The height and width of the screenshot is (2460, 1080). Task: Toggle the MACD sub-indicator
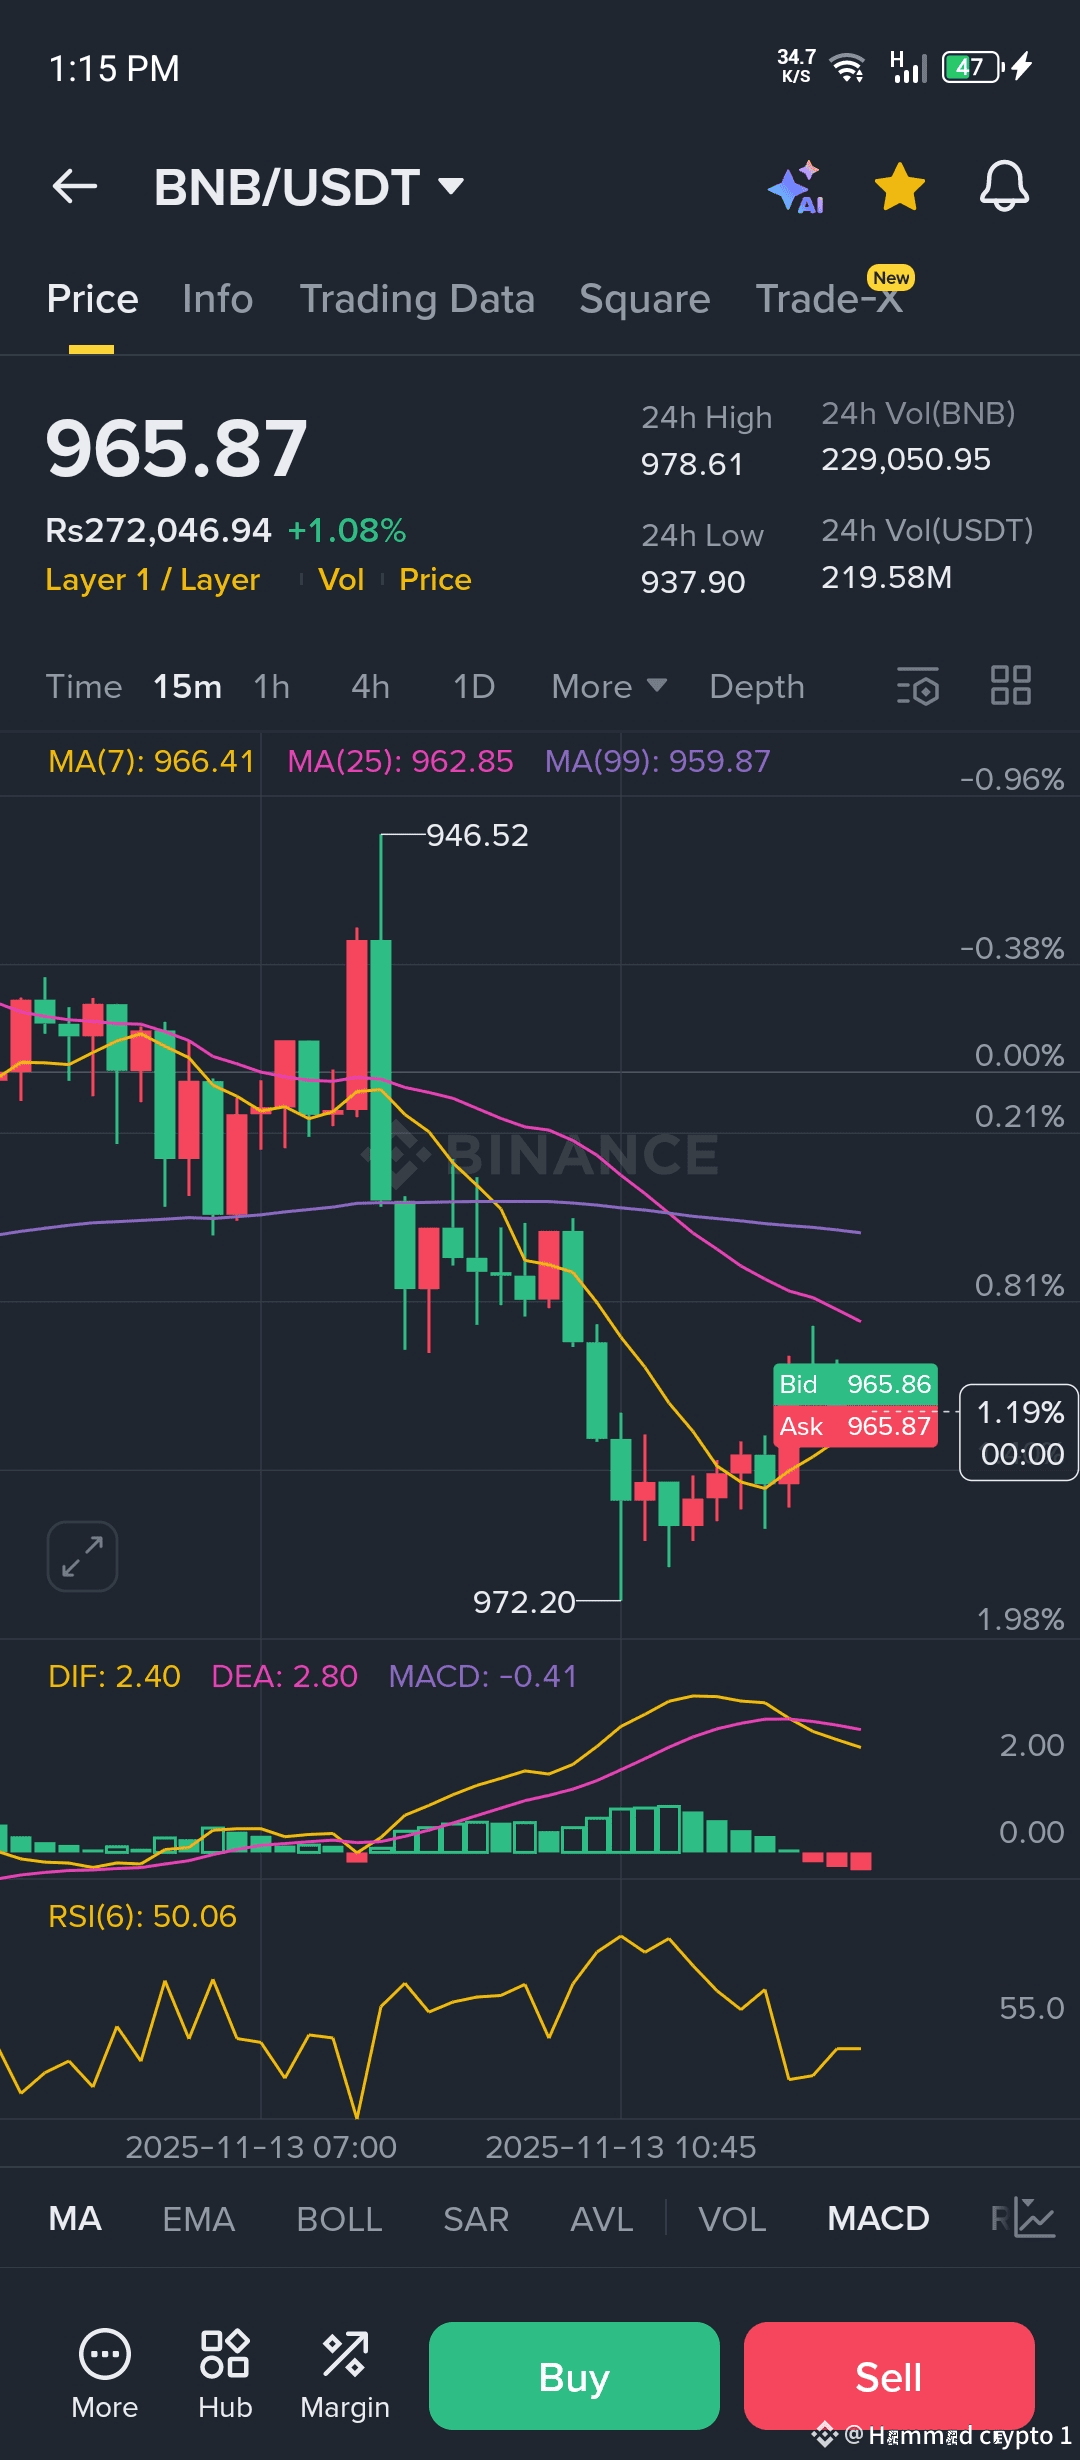click(878, 2218)
